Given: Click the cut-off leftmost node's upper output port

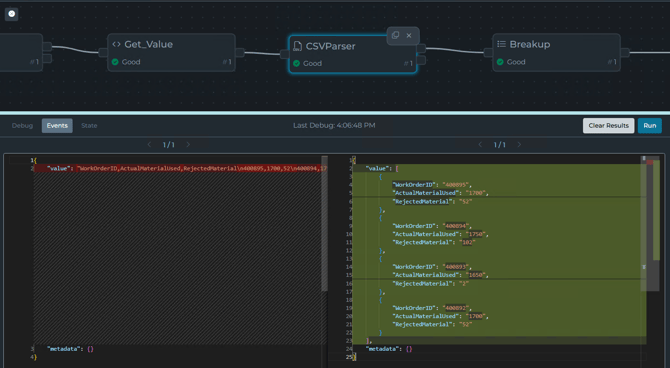Looking at the screenshot, I should [47, 46].
